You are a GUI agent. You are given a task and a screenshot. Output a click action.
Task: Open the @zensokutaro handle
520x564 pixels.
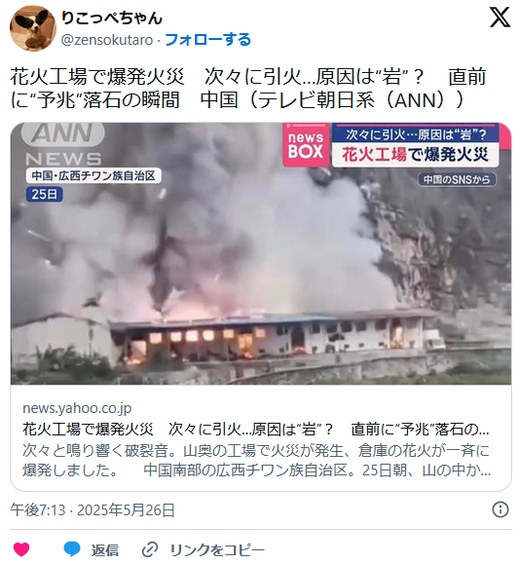(107, 40)
